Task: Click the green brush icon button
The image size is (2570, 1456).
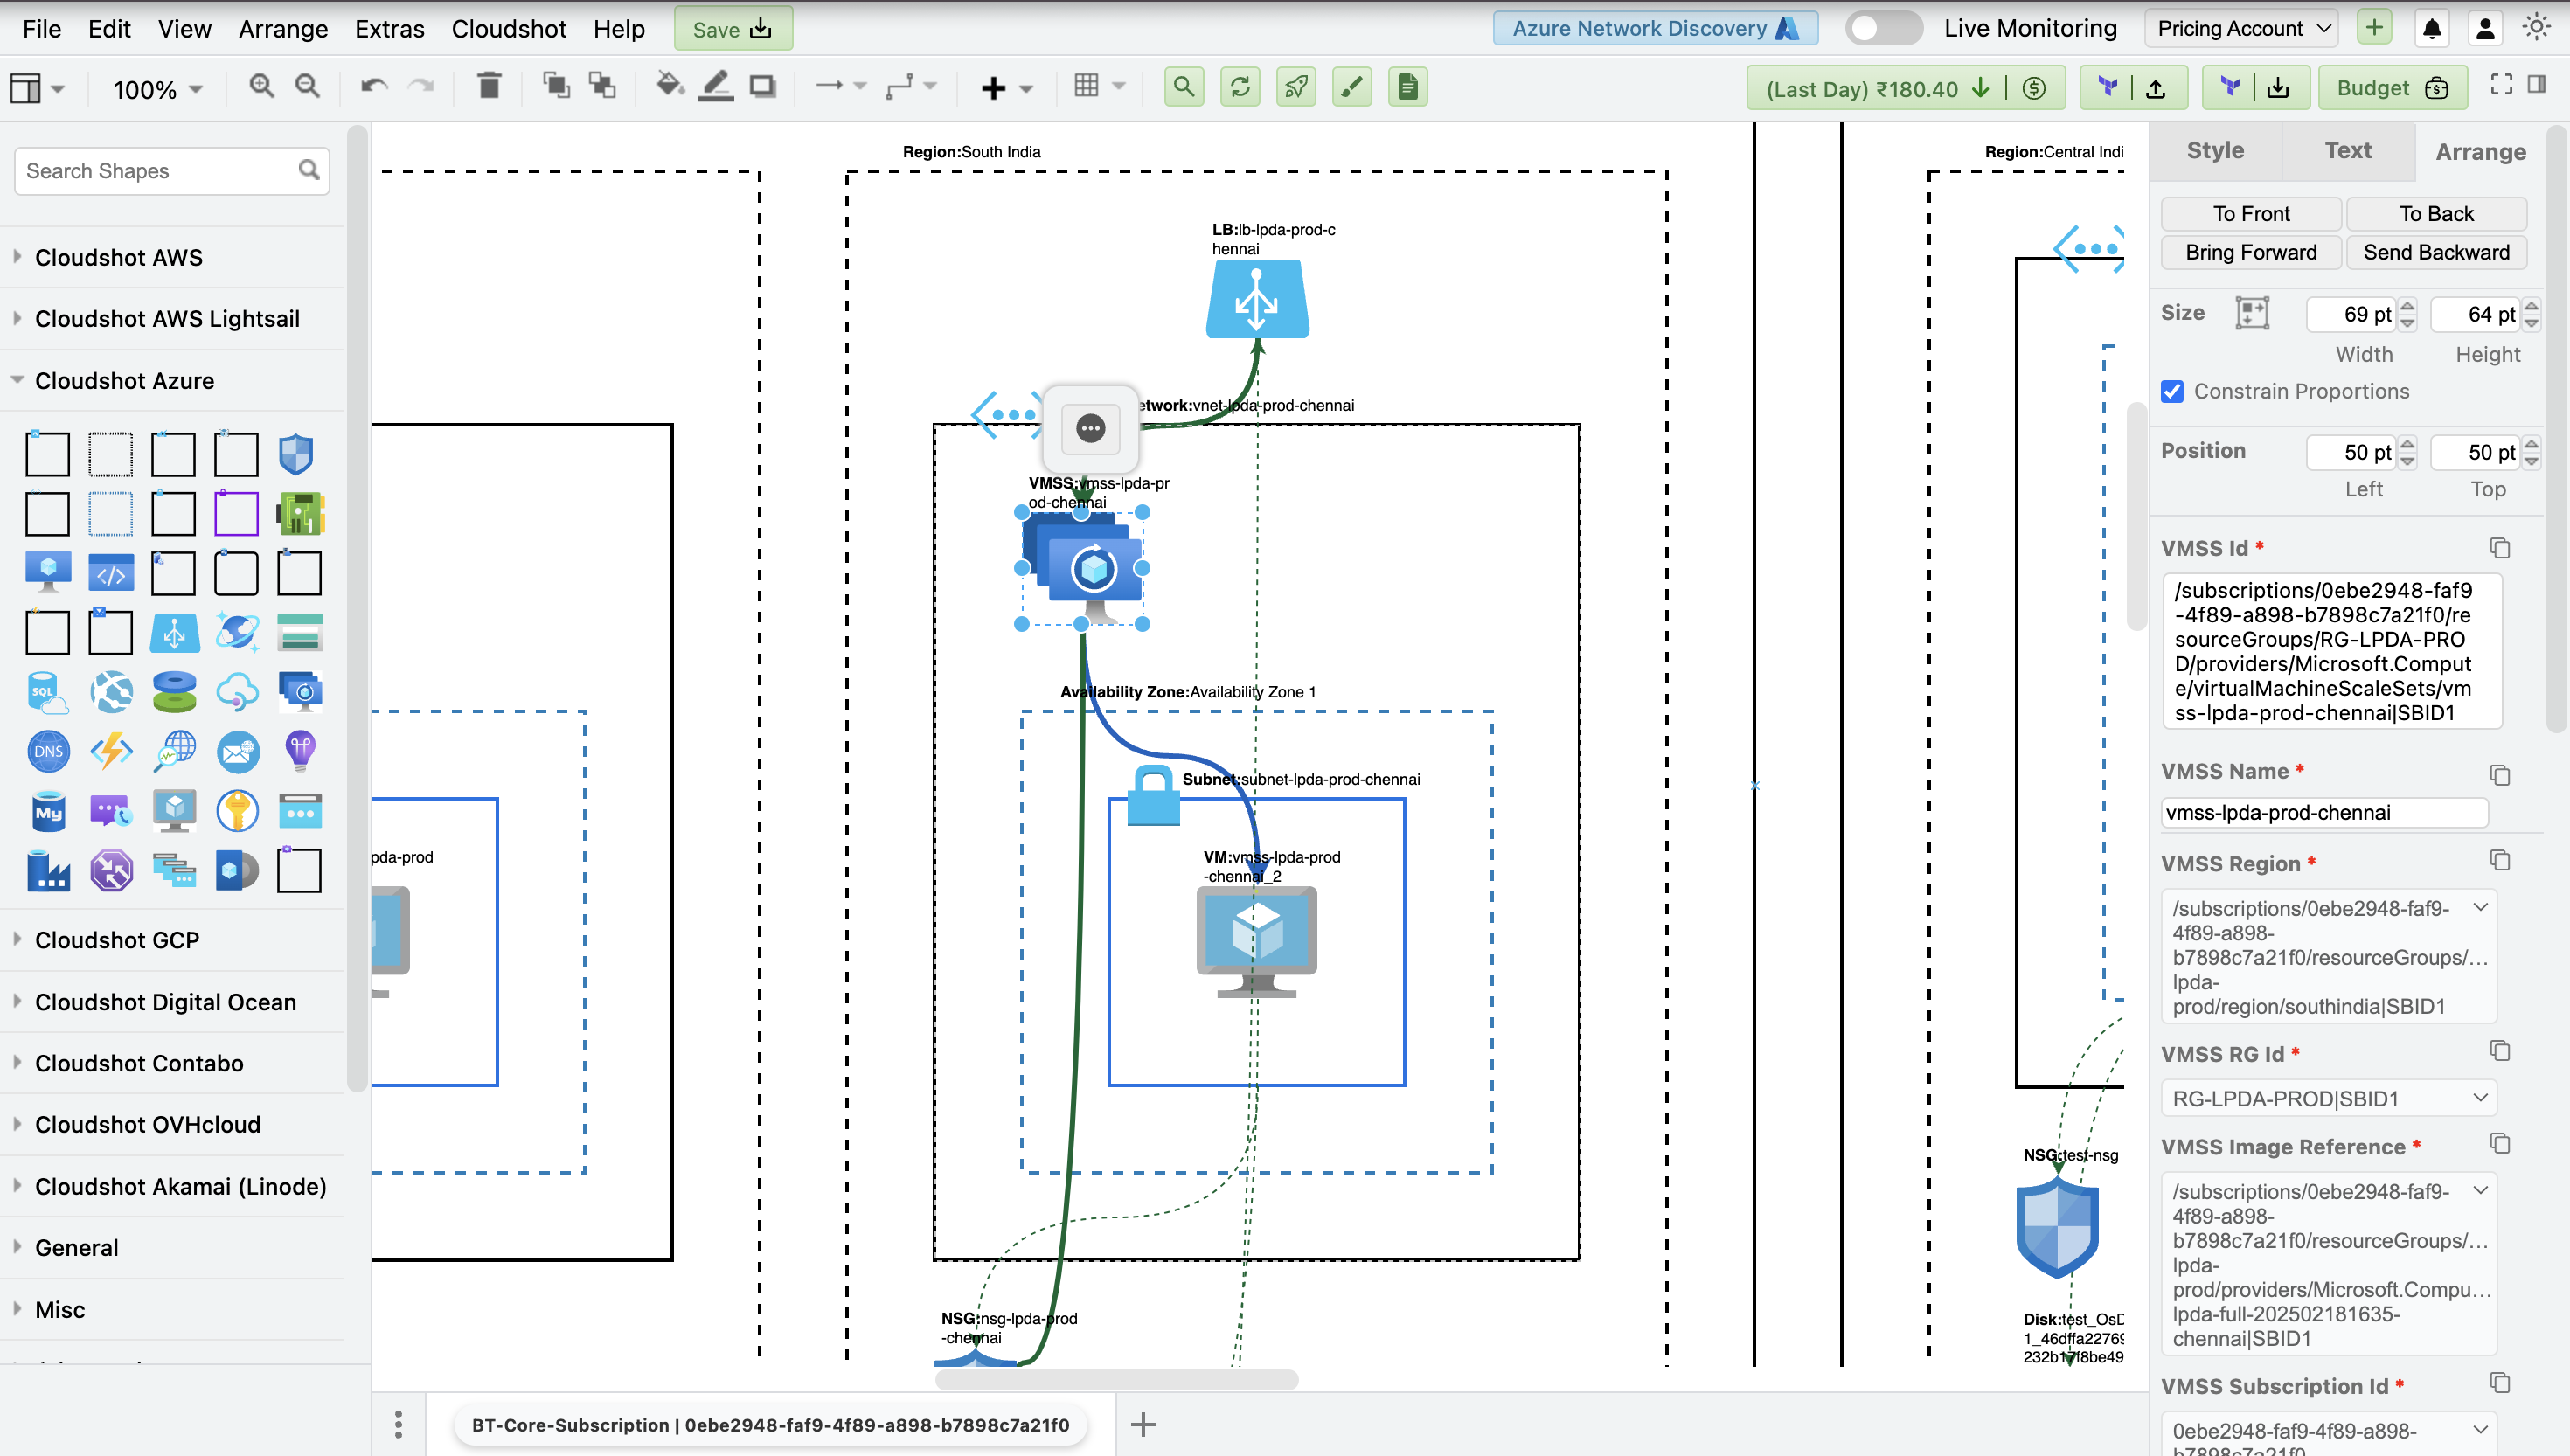Action: tap(1352, 87)
